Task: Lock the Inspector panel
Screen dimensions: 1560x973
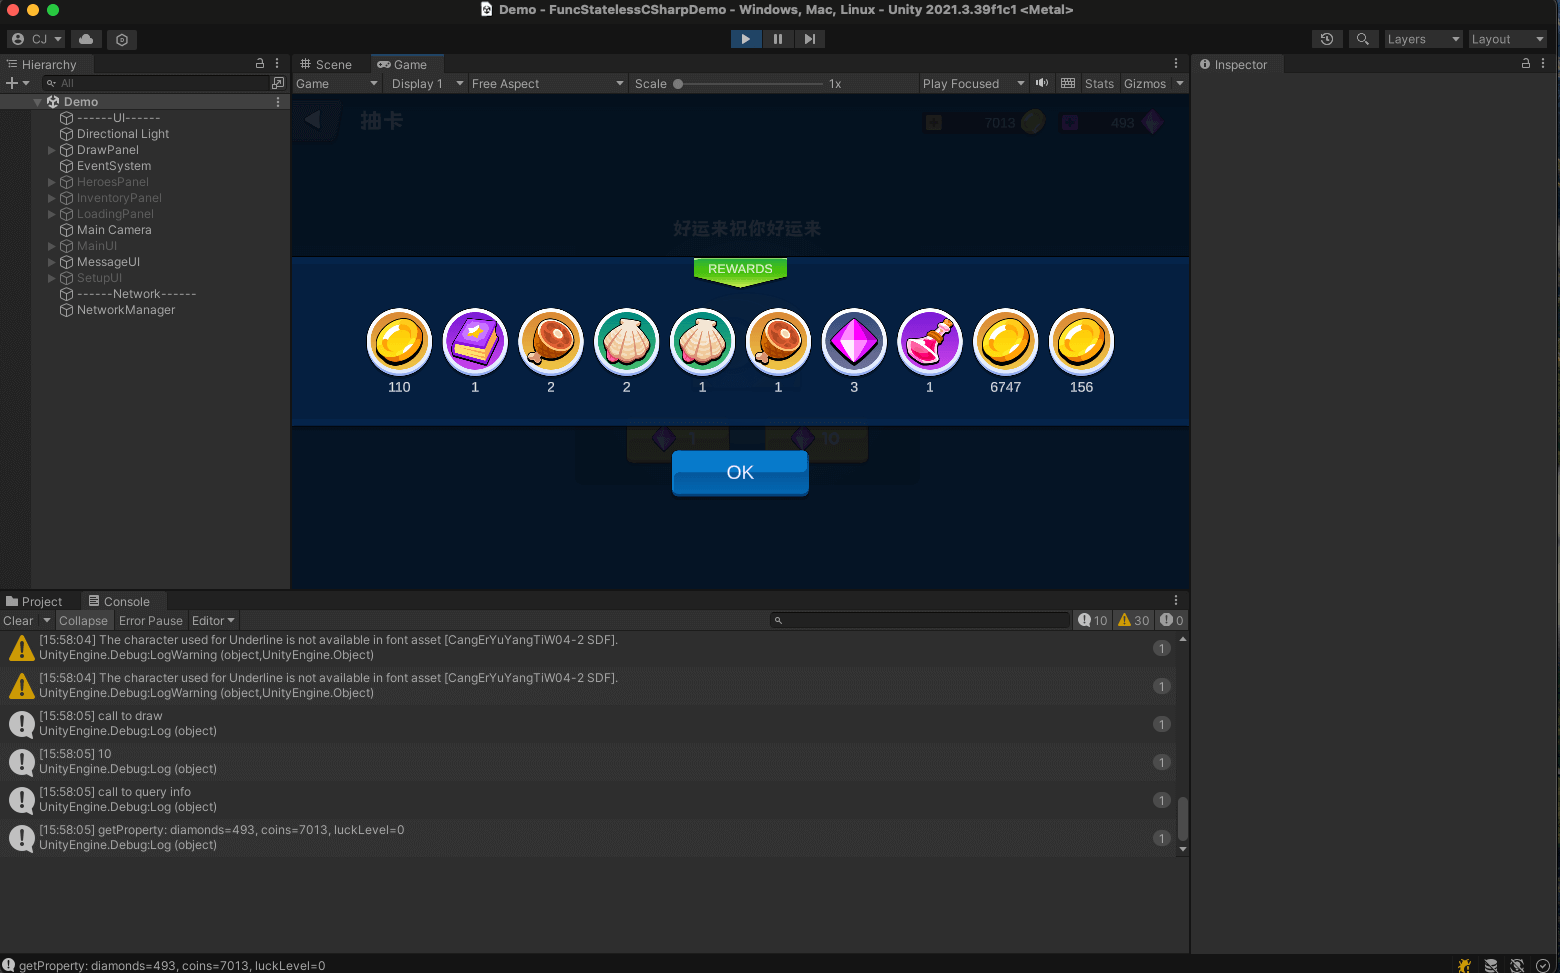Action: tap(1525, 63)
